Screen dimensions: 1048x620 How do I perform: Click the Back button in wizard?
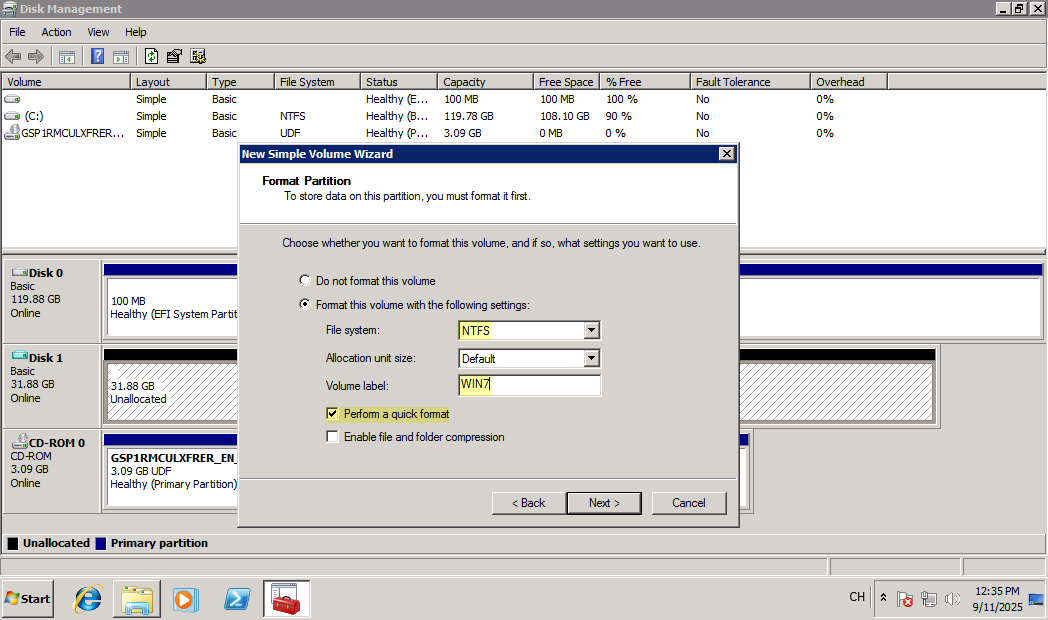pos(528,503)
